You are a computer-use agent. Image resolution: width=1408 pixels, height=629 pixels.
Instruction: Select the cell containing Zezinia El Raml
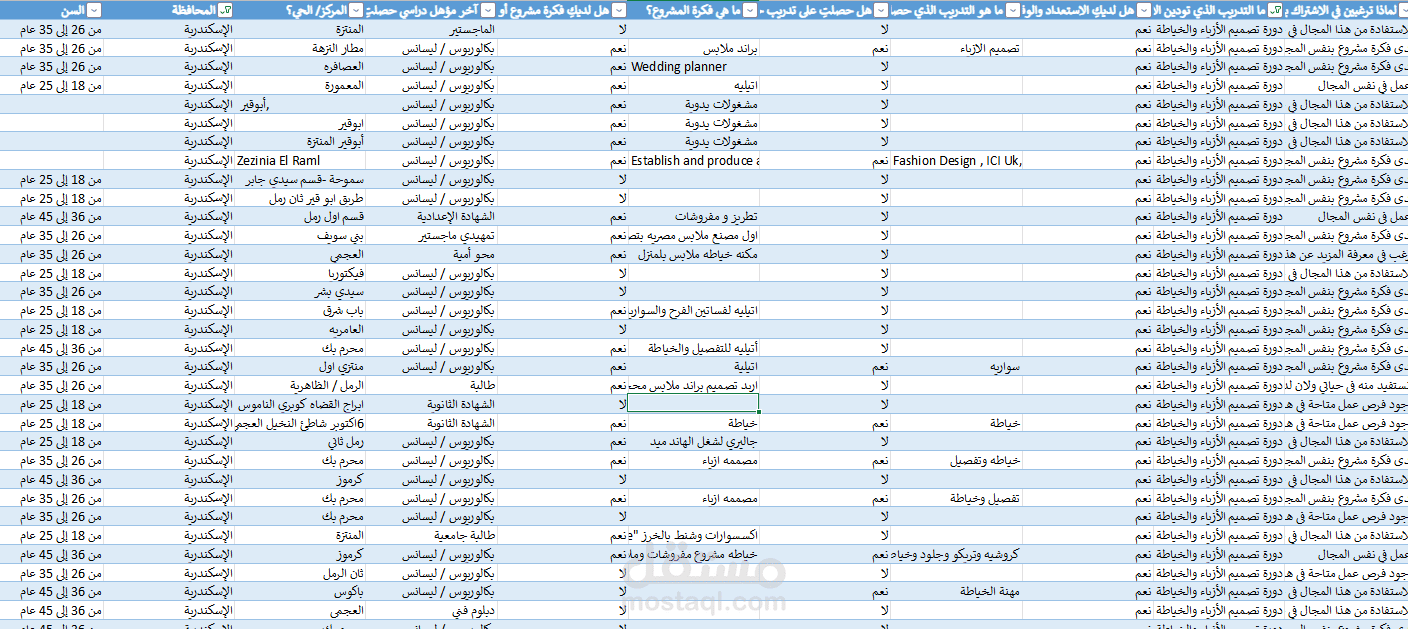click(299, 161)
